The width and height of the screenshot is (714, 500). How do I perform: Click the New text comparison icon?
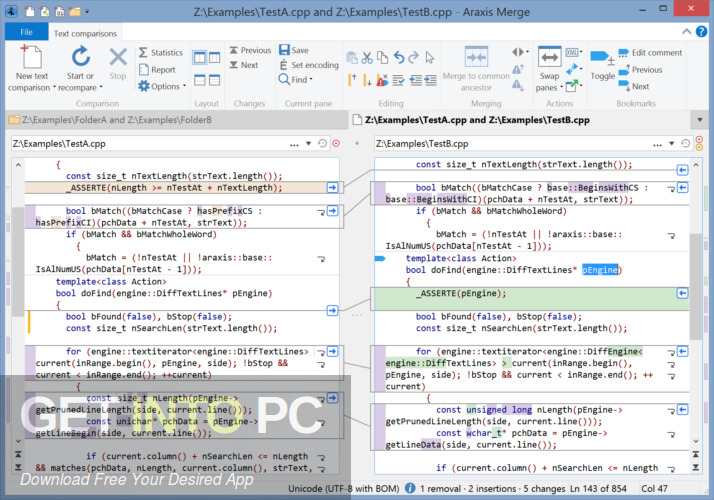click(31, 57)
